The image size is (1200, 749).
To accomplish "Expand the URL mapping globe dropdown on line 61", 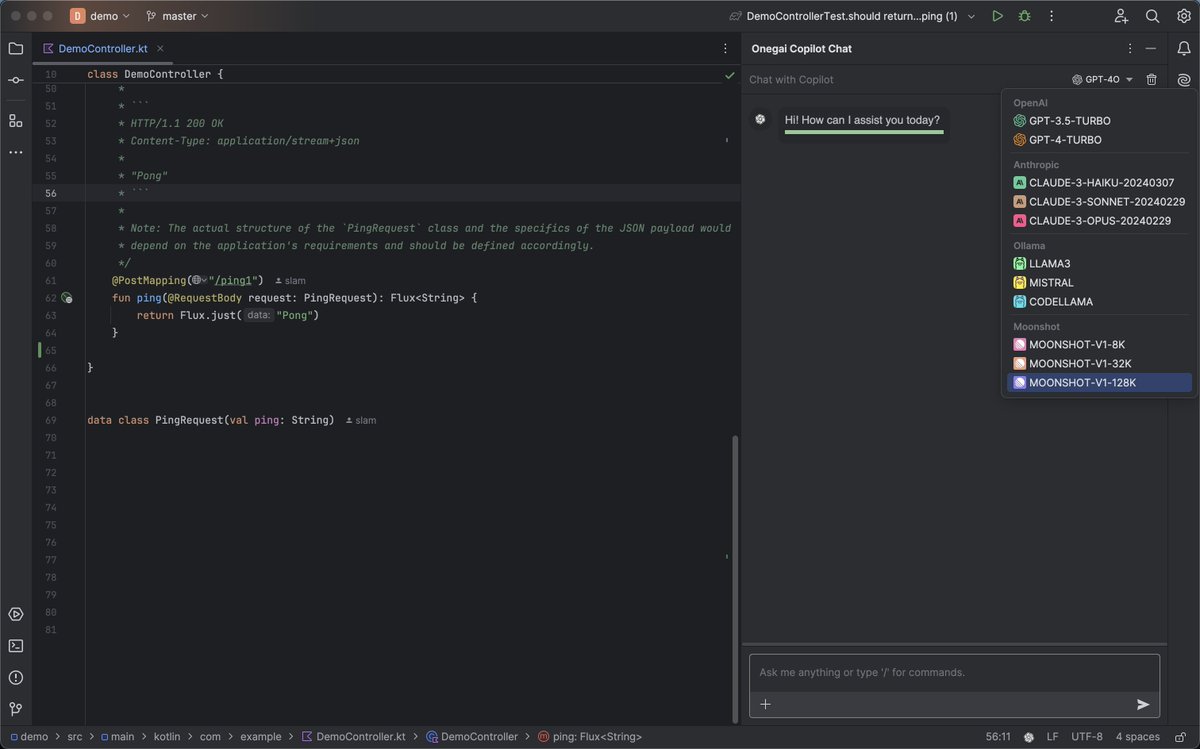I will (x=199, y=280).
